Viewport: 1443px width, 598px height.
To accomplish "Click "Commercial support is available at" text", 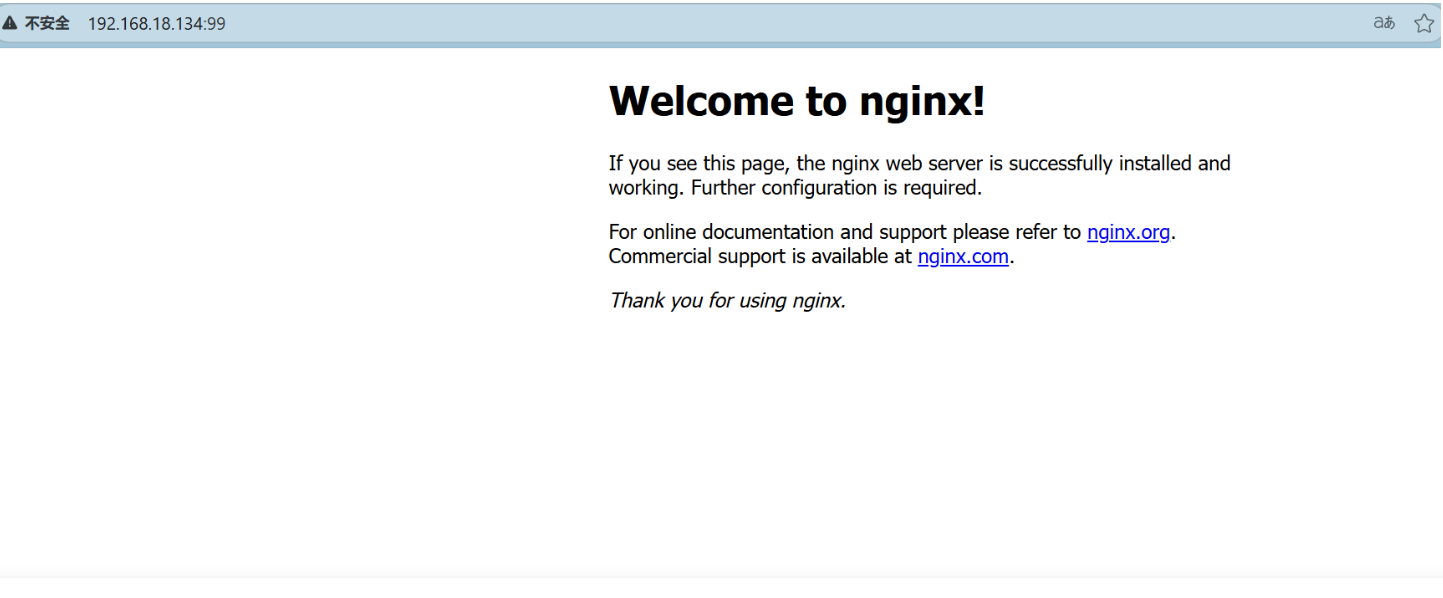I will tap(760, 256).
